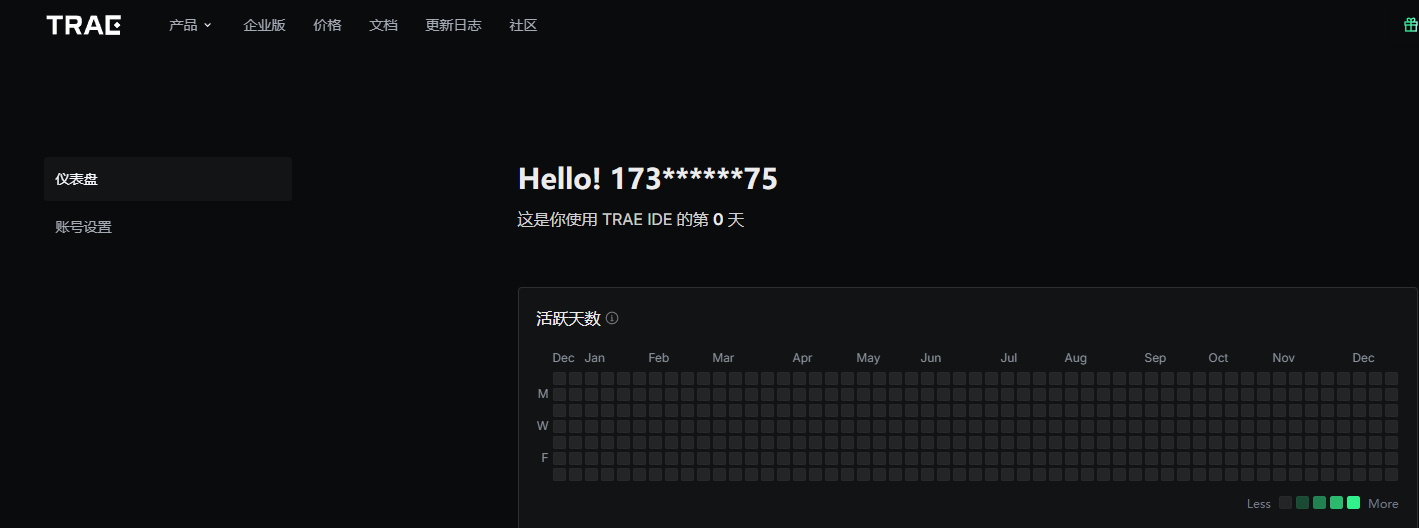Click the Oct month label
The height and width of the screenshot is (528, 1419).
coord(1218,358)
